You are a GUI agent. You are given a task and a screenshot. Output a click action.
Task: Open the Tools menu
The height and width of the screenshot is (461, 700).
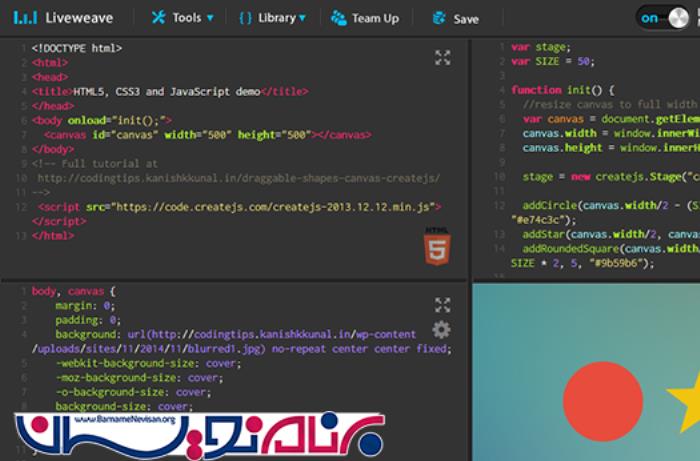[x=183, y=18]
